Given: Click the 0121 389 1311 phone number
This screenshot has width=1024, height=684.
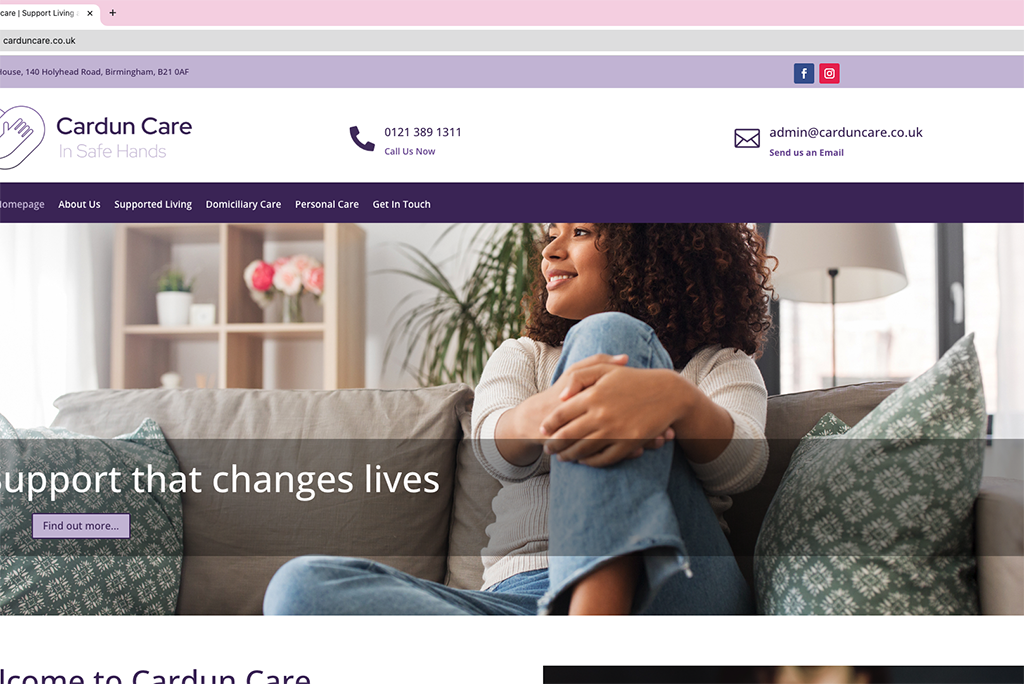Looking at the screenshot, I should (423, 132).
